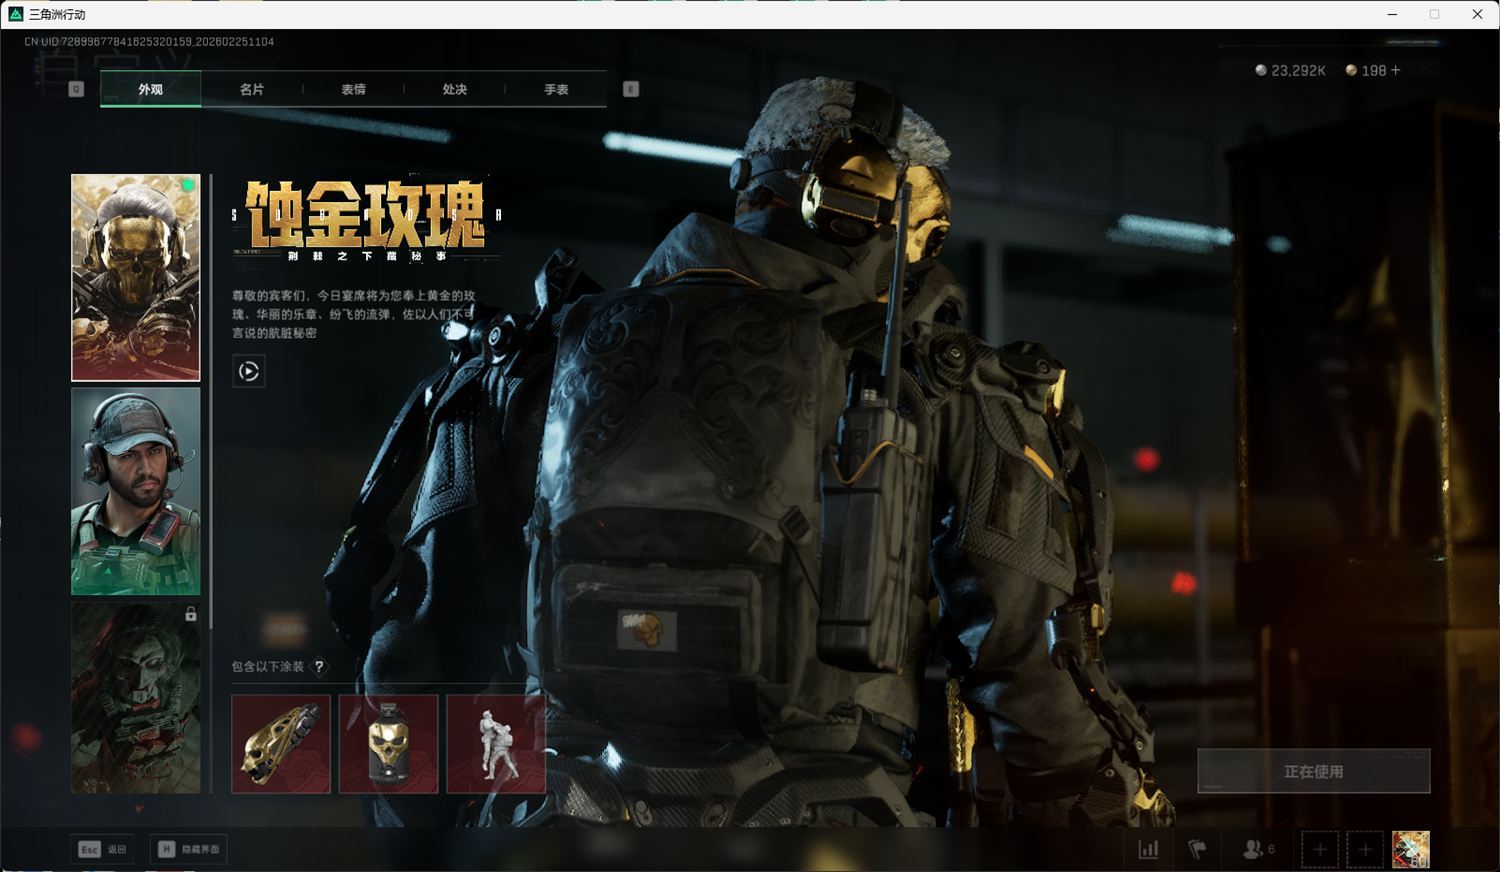1500x872 pixels.
Task: Open the friends list icon
Action: (x=1254, y=849)
